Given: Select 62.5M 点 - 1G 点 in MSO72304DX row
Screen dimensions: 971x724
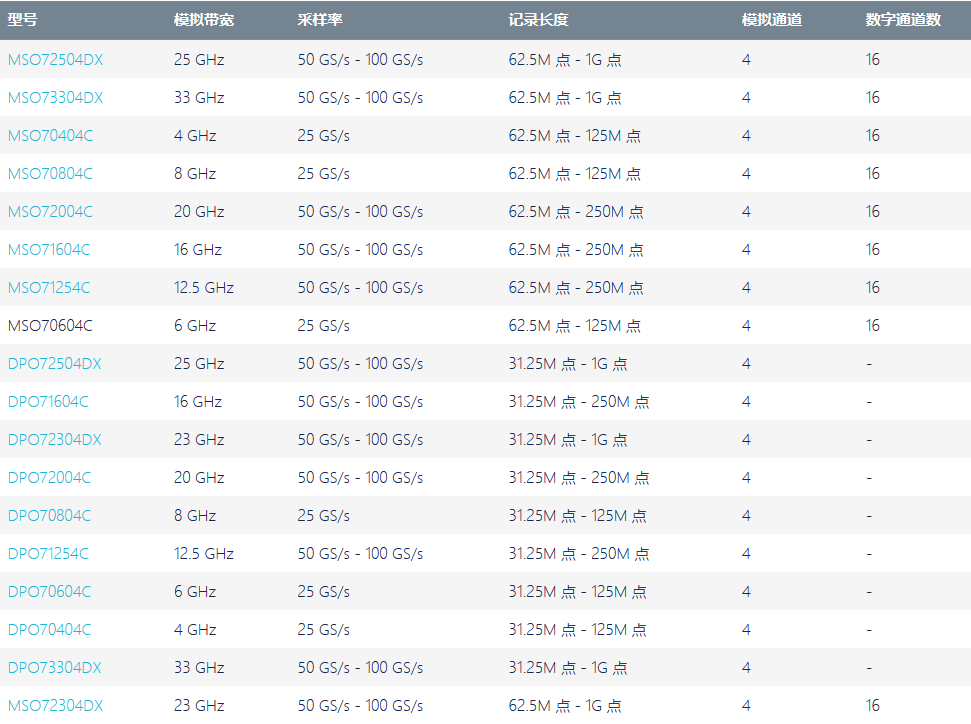Looking at the screenshot, I should (565, 705).
